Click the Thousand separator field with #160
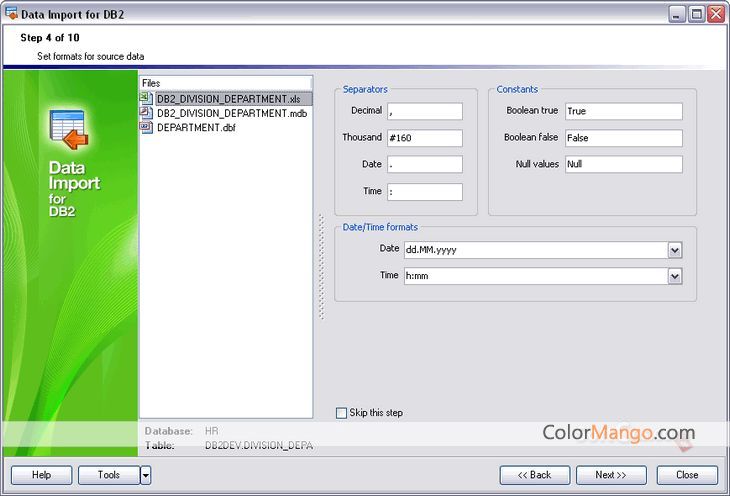The image size is (730, 496). (425, 138)
